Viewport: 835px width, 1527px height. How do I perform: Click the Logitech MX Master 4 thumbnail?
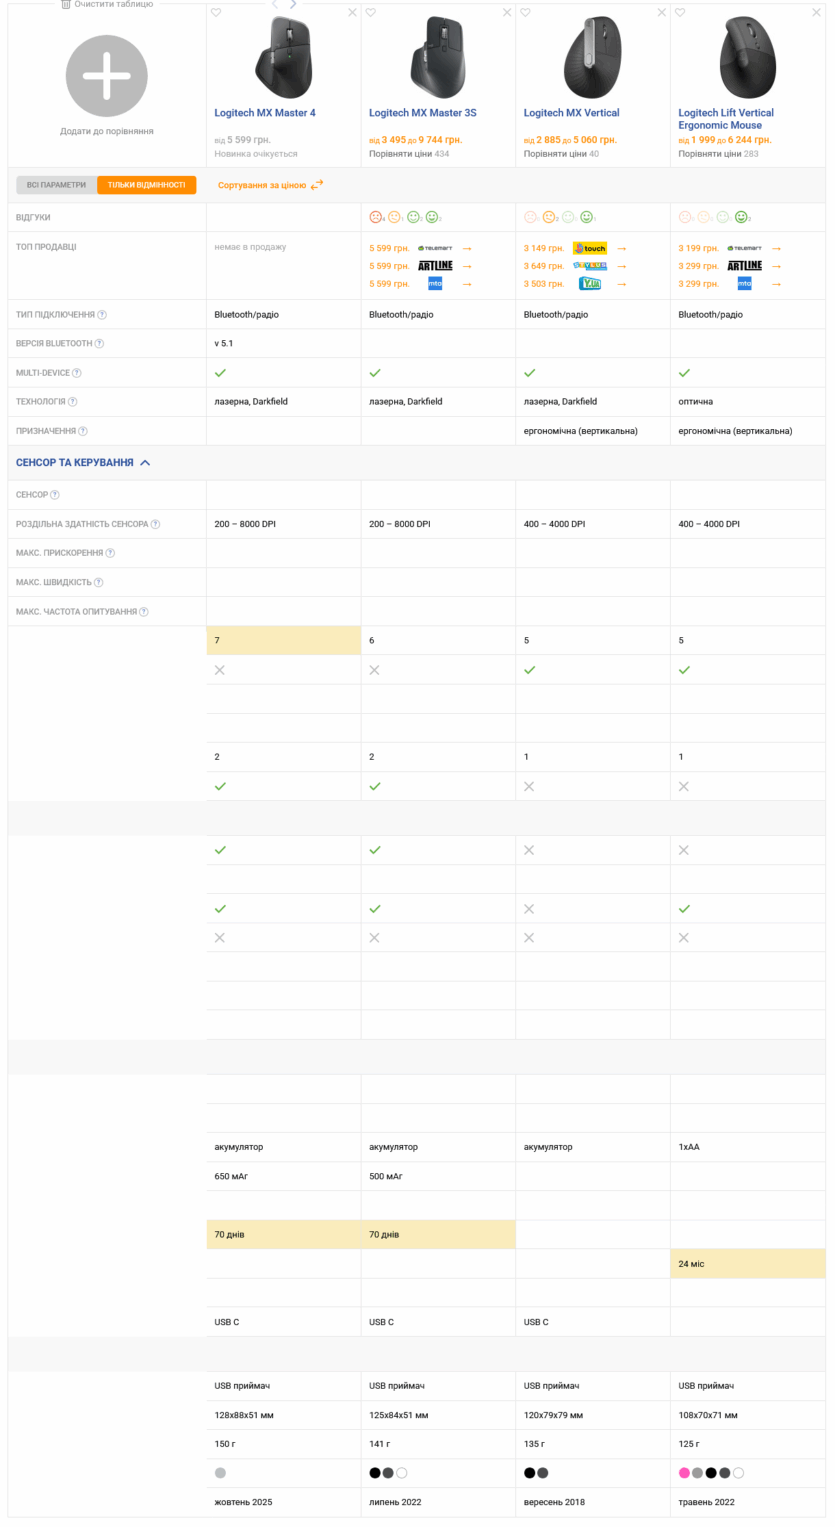tap(282, 56)
